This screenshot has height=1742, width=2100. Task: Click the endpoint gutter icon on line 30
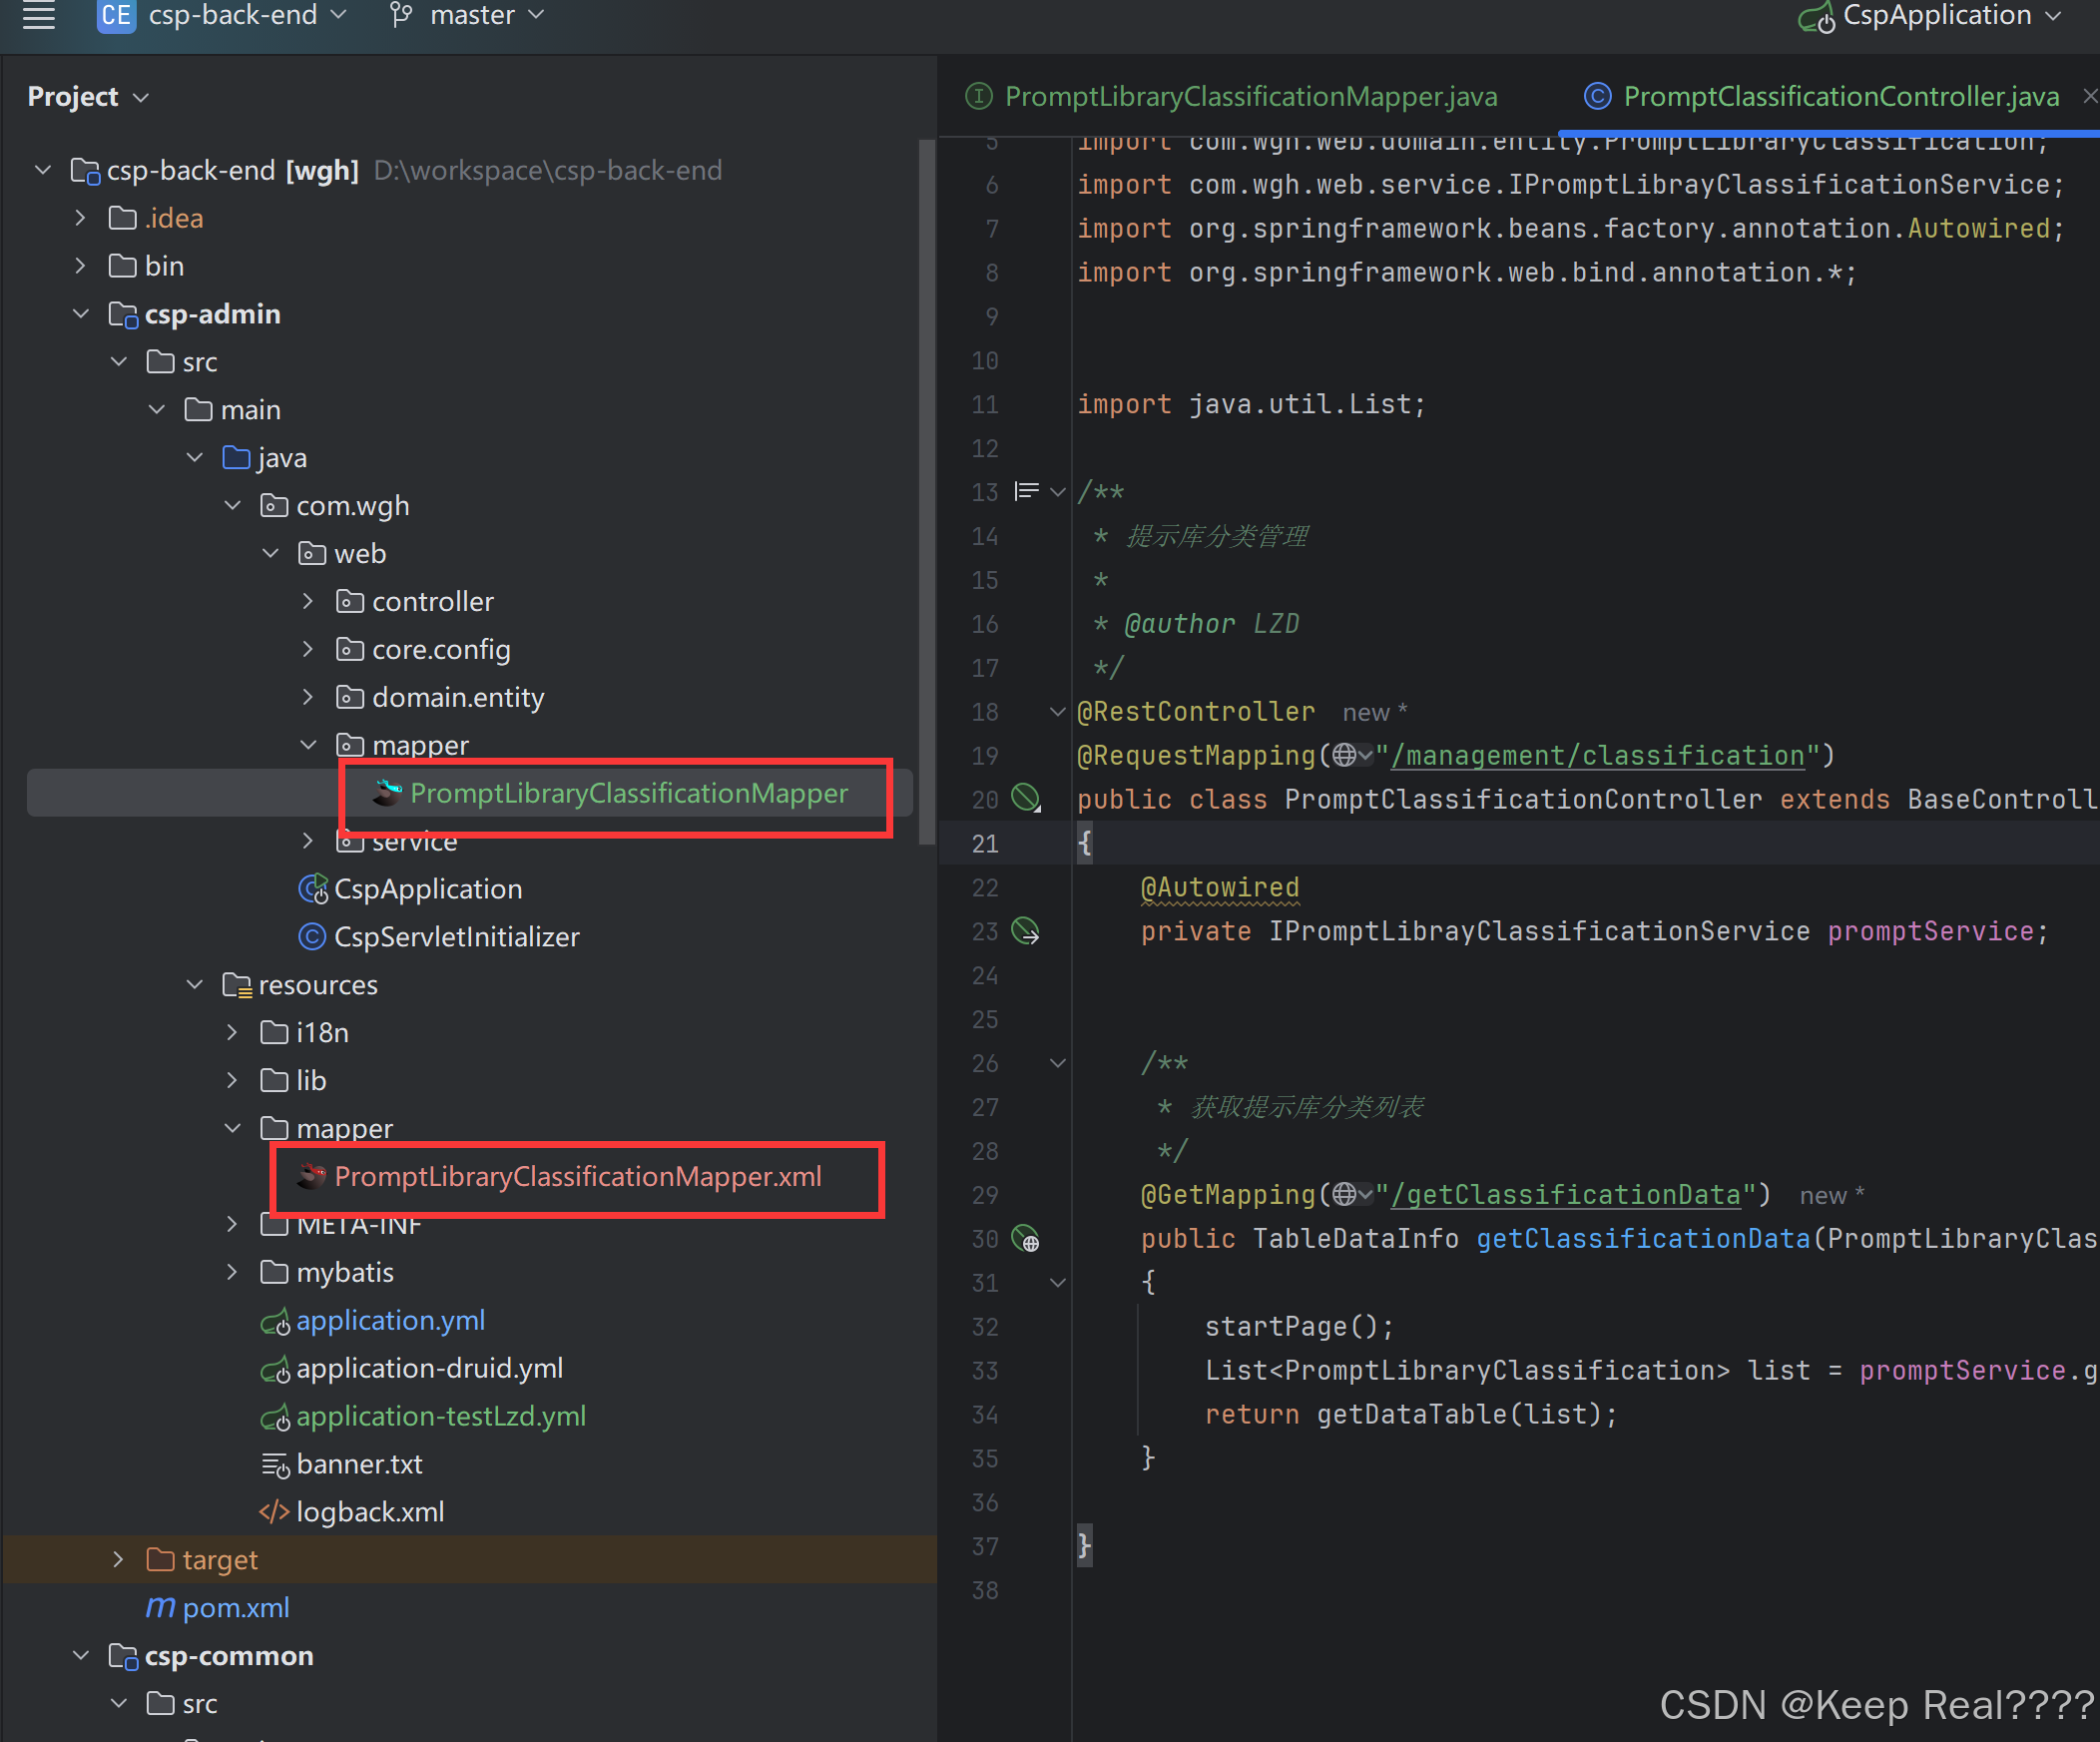coord(1025,1238)
